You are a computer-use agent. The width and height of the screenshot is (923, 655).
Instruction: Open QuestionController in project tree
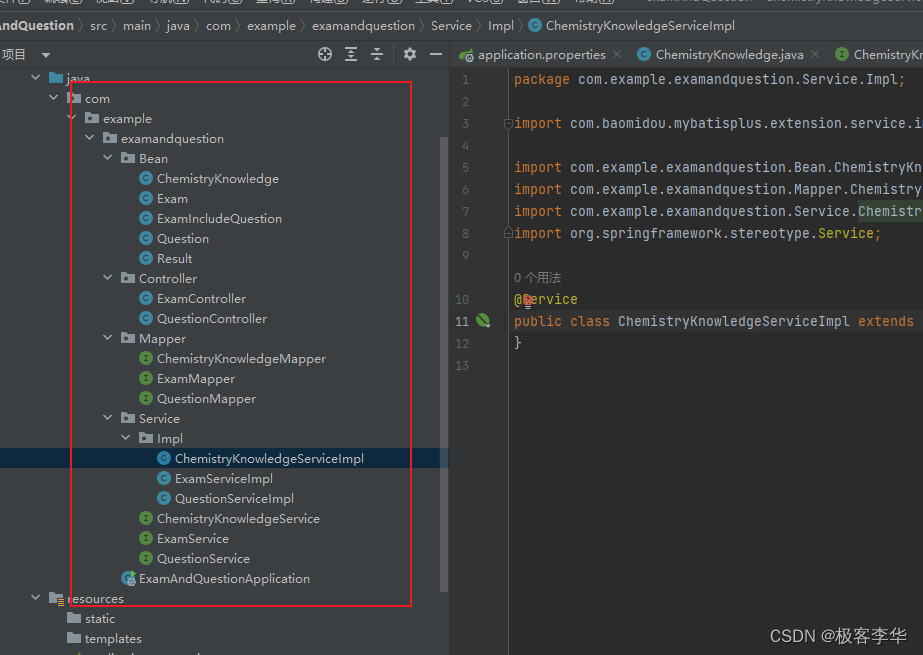point(212,319)
